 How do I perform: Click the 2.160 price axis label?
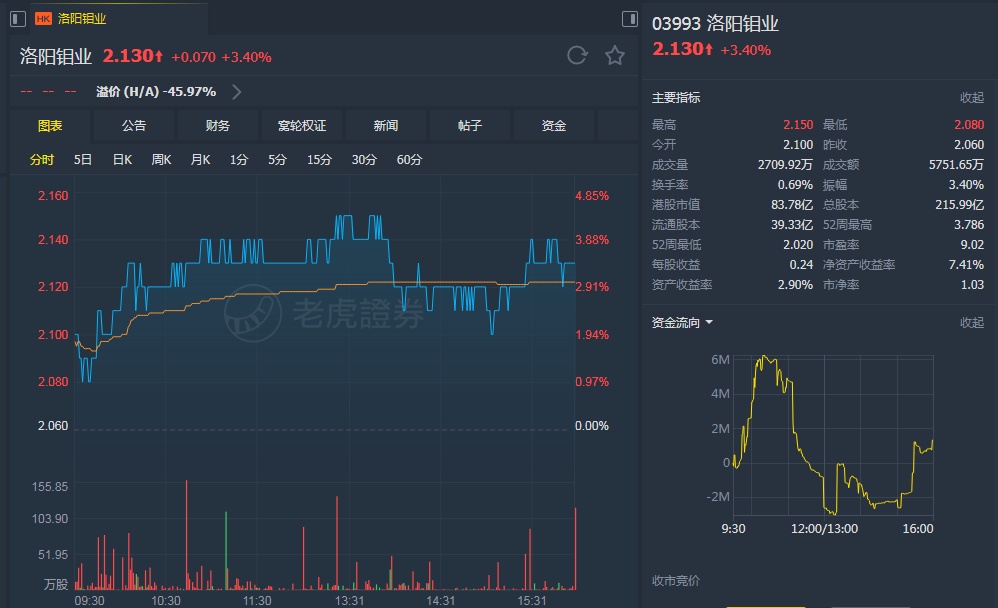[x=53, y=195]
